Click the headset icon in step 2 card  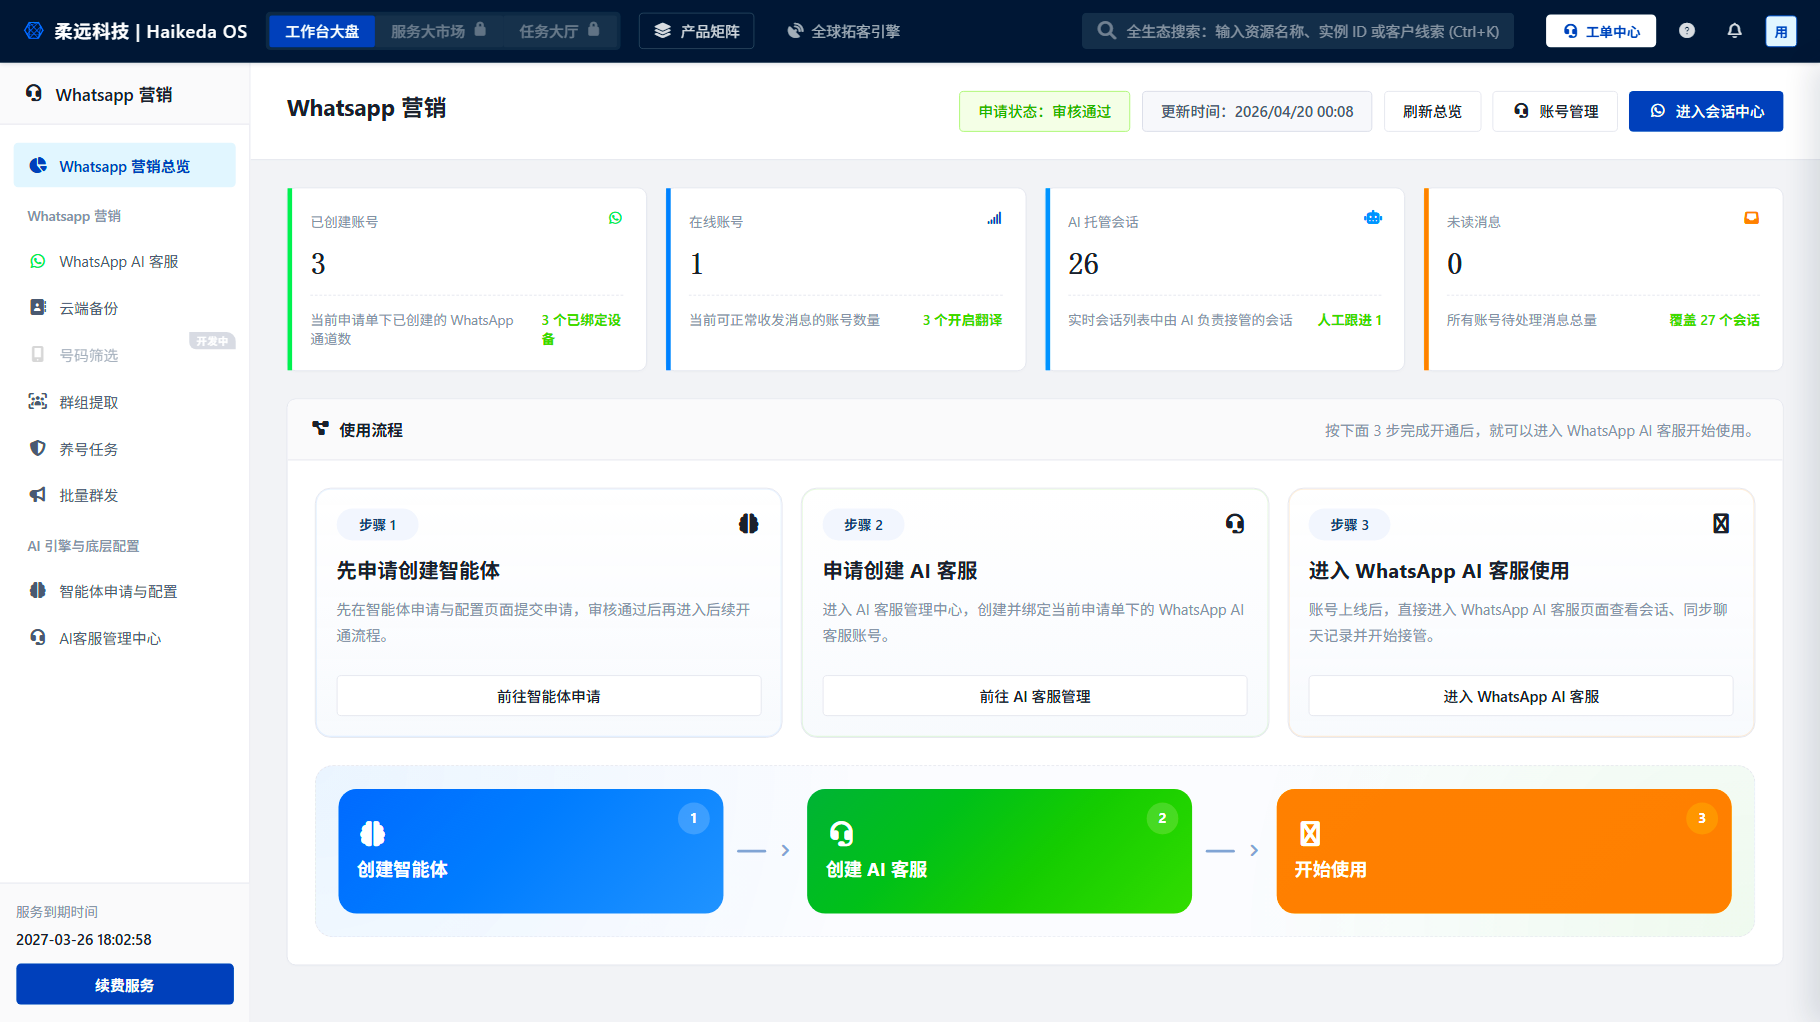point(1235,524)
